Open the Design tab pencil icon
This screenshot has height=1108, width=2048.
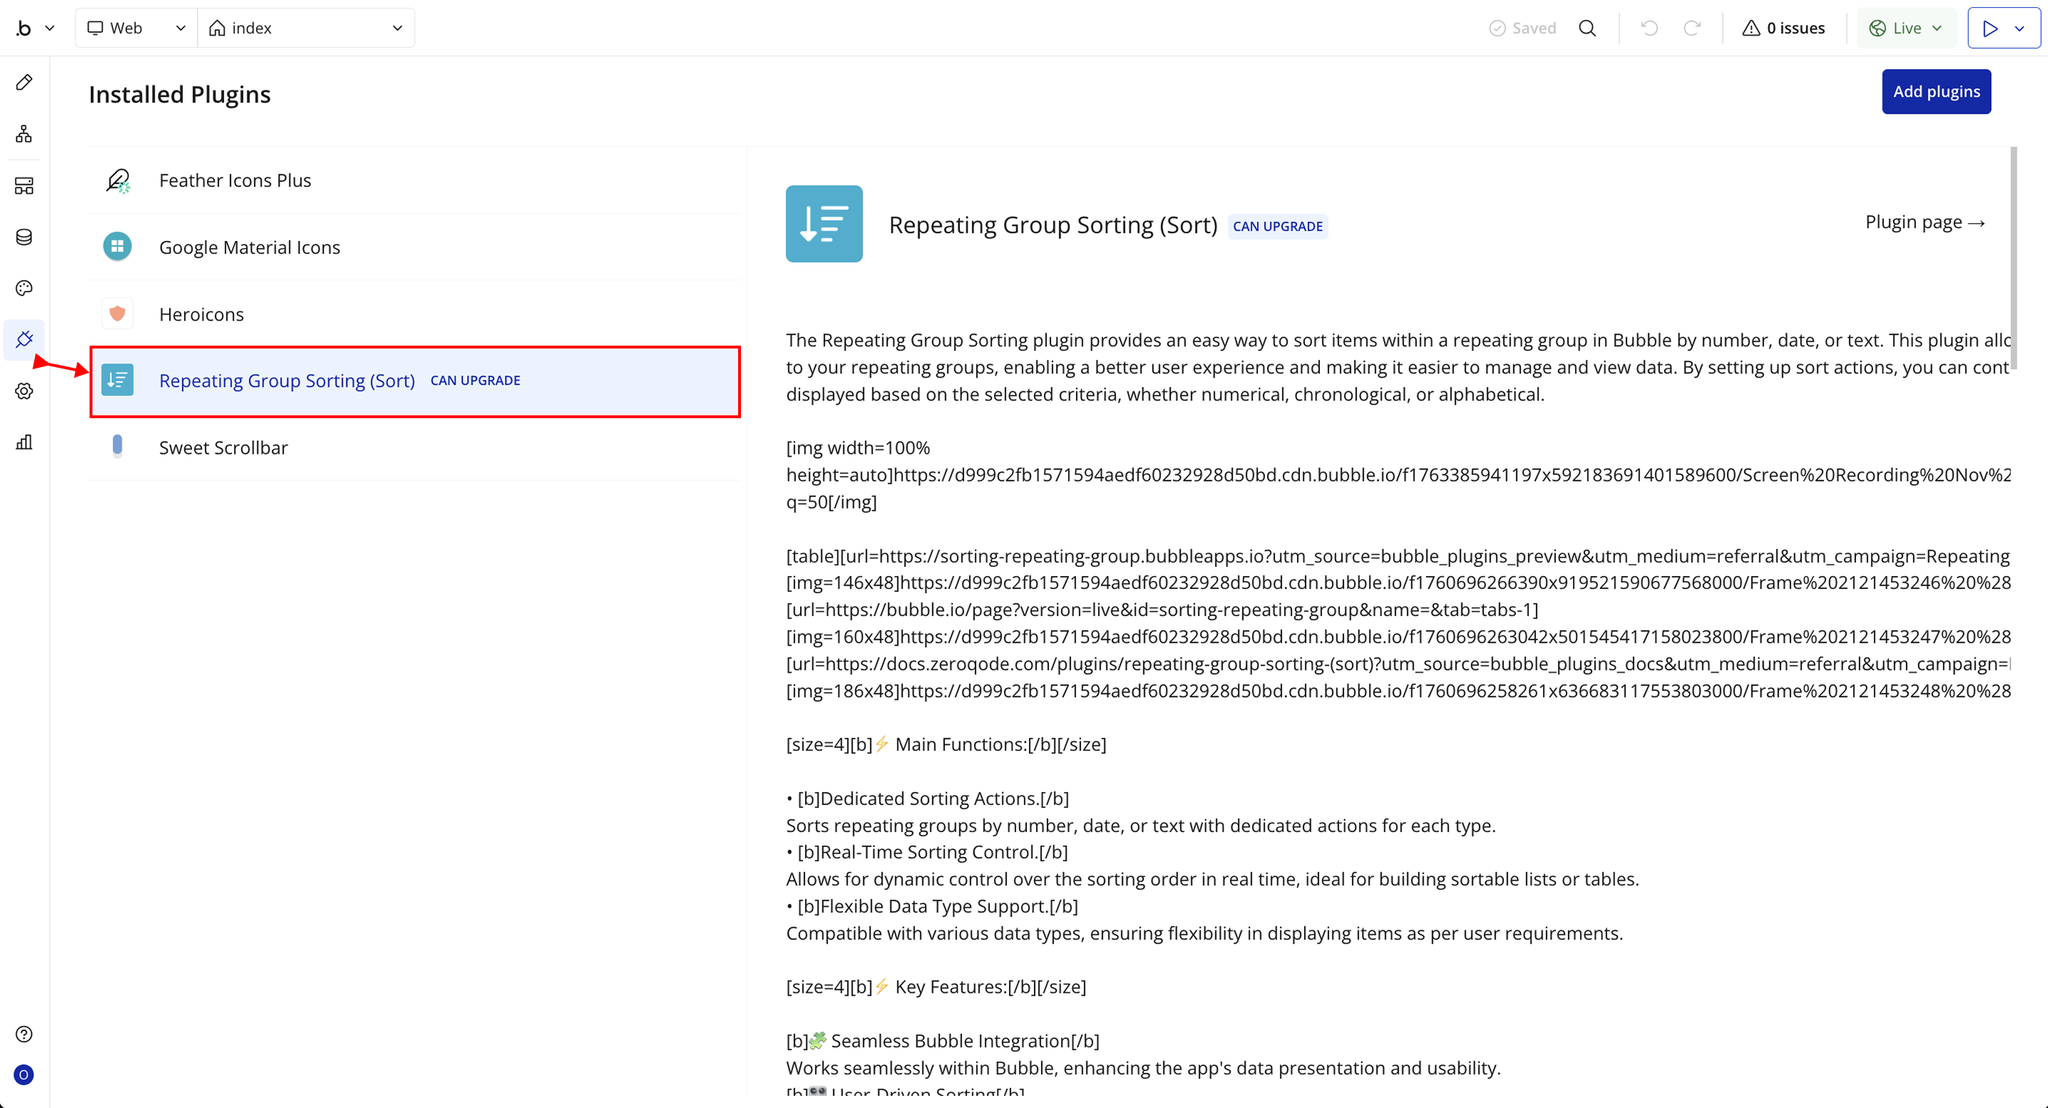point(24,83)
